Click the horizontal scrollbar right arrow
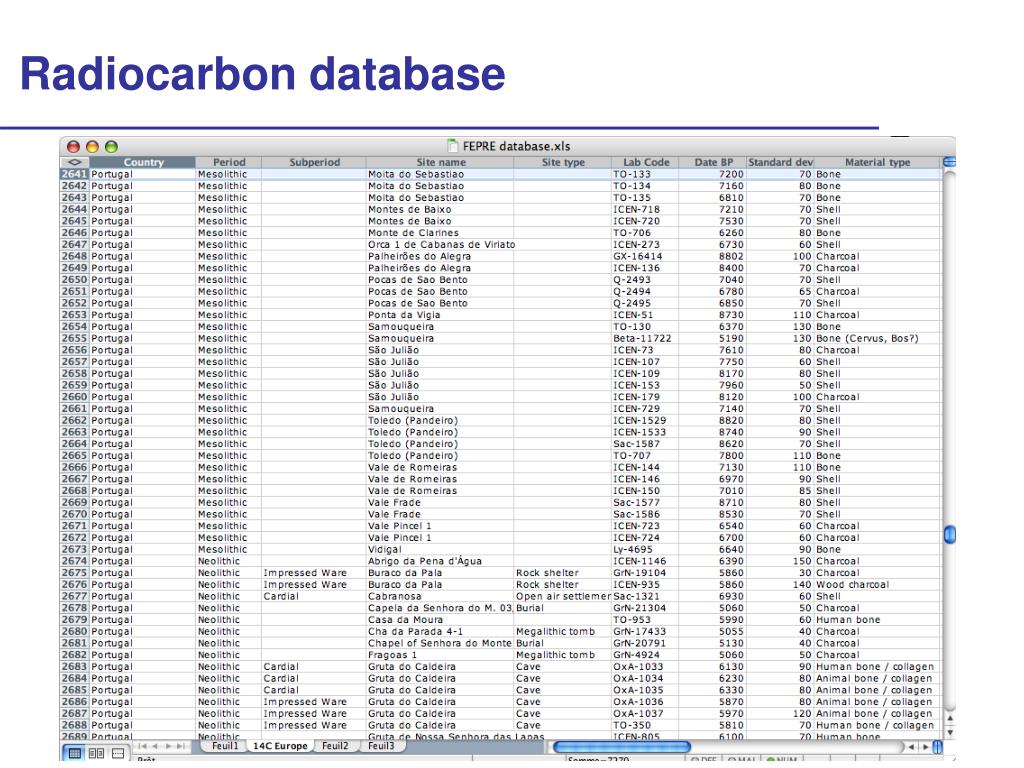The width and height of the screenshot is (1024, 768). coord(925,747)
